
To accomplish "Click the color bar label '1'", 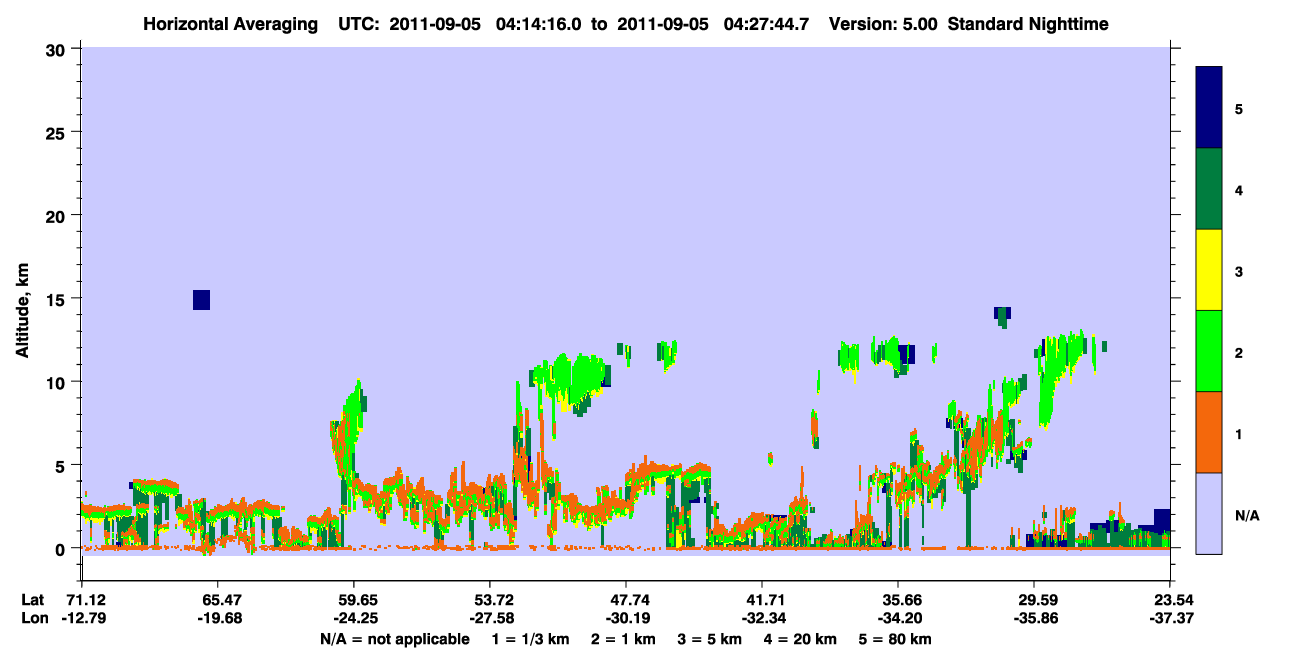I will point(1239,433).
